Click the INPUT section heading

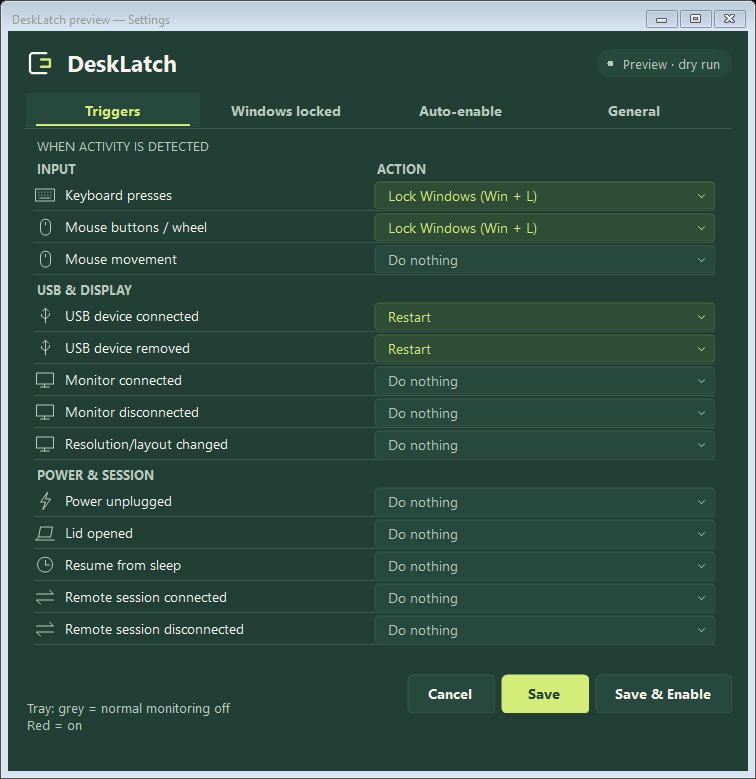coord(56,169)
